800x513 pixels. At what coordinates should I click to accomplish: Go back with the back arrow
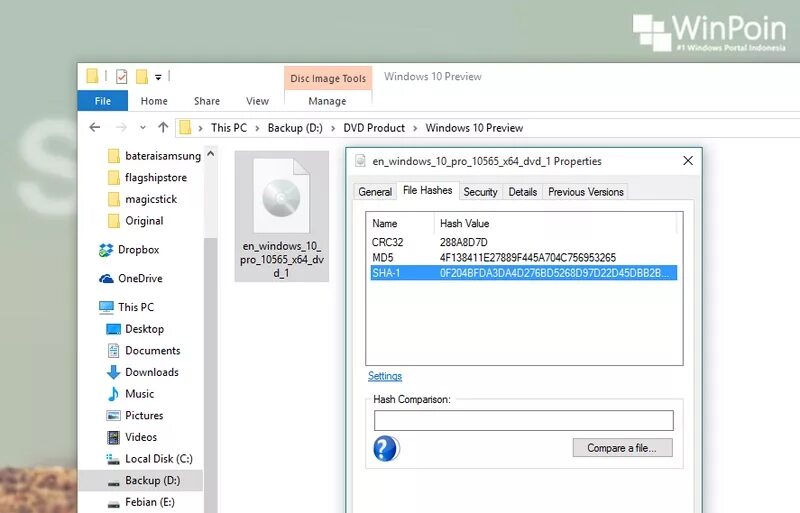click(95, 127)
